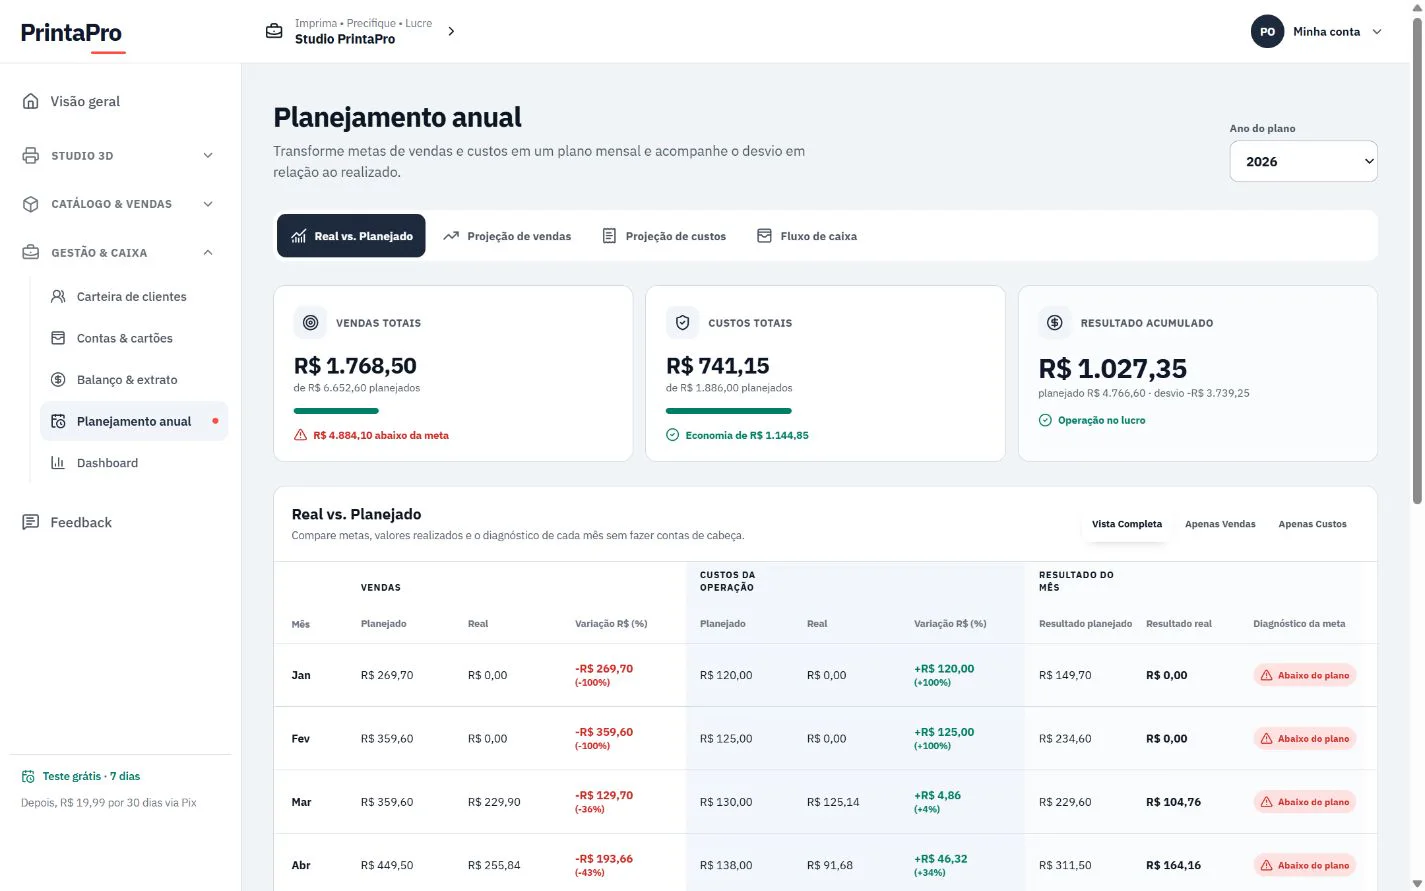Click the home icon for Visão geral
This screenshot has height=891, width=1425.
[x=31, y=101]
